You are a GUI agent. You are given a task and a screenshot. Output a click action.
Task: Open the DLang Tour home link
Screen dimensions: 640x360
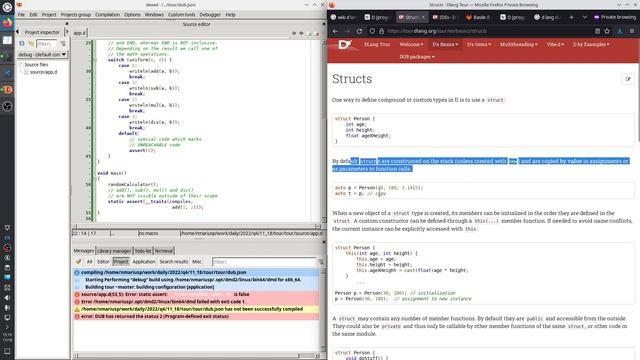click(x=377, y=44)
